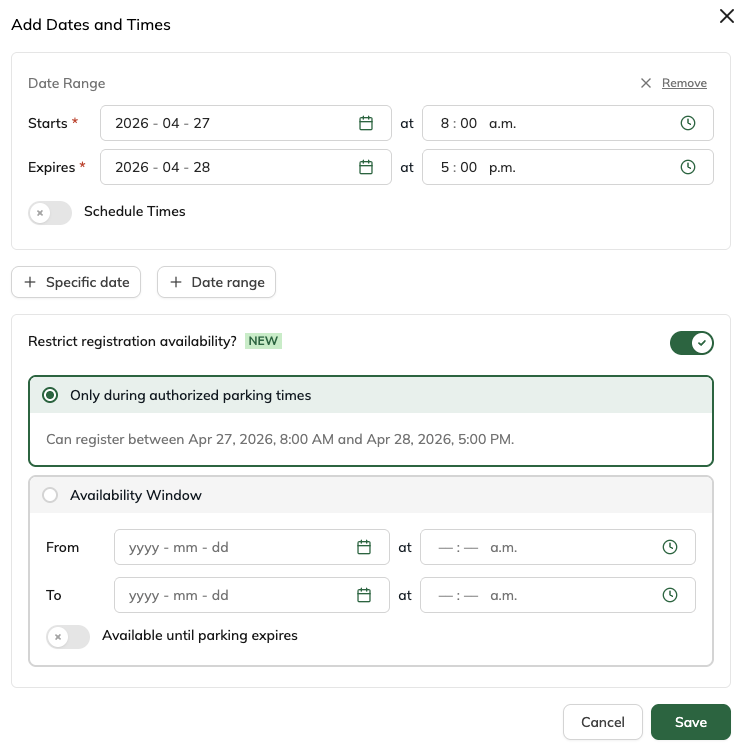Image resolution: width=743 pixels, height=748 pixels.
Task: Add a Specific date entry
Action: tap(76, 282)
